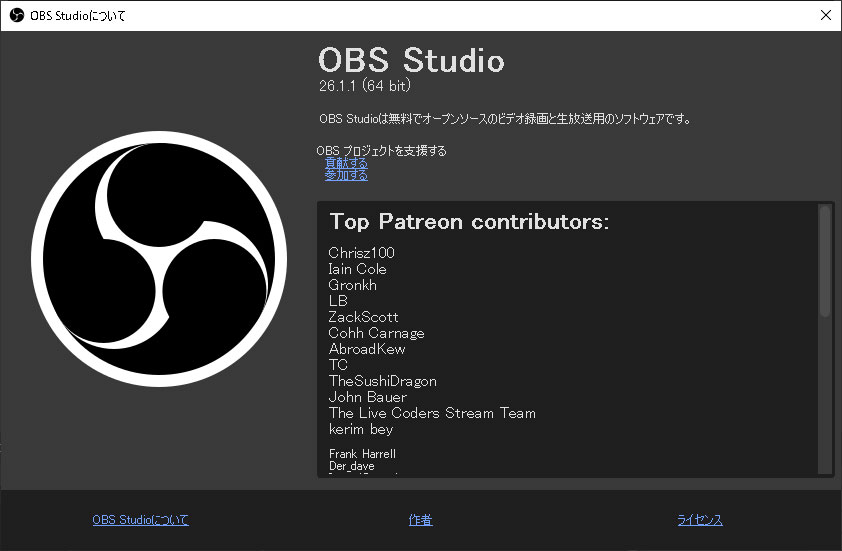This screenshot has width=842, height=551.
Task: Select the name John Bauer
Action: 368,397
